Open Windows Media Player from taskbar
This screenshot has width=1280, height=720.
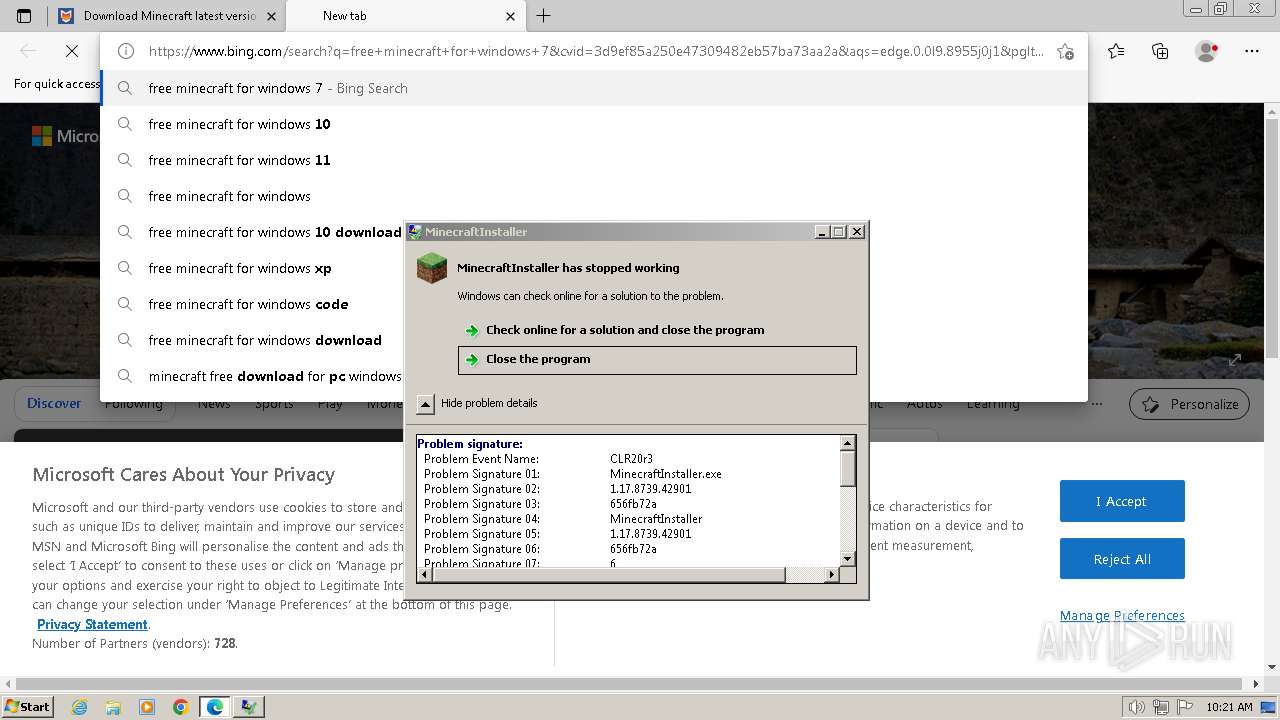[147, 707]
